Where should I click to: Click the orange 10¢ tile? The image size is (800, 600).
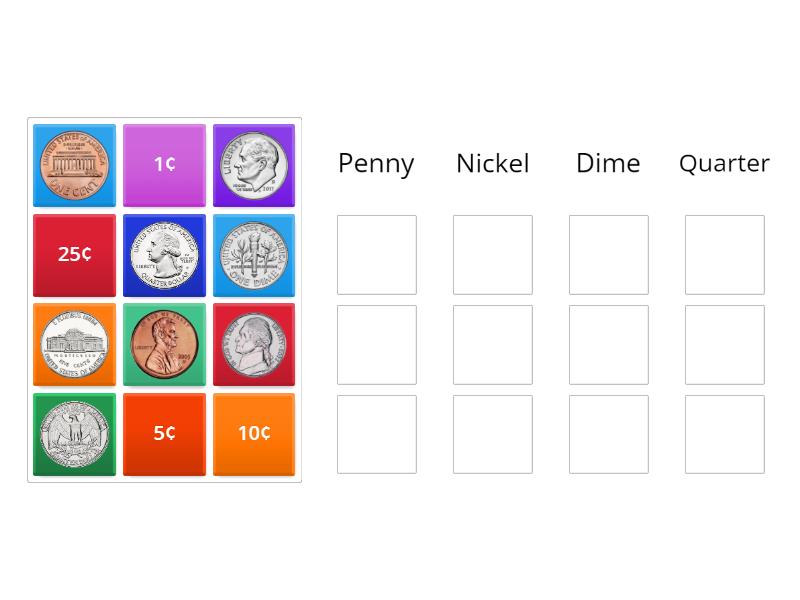click(254, 434)
